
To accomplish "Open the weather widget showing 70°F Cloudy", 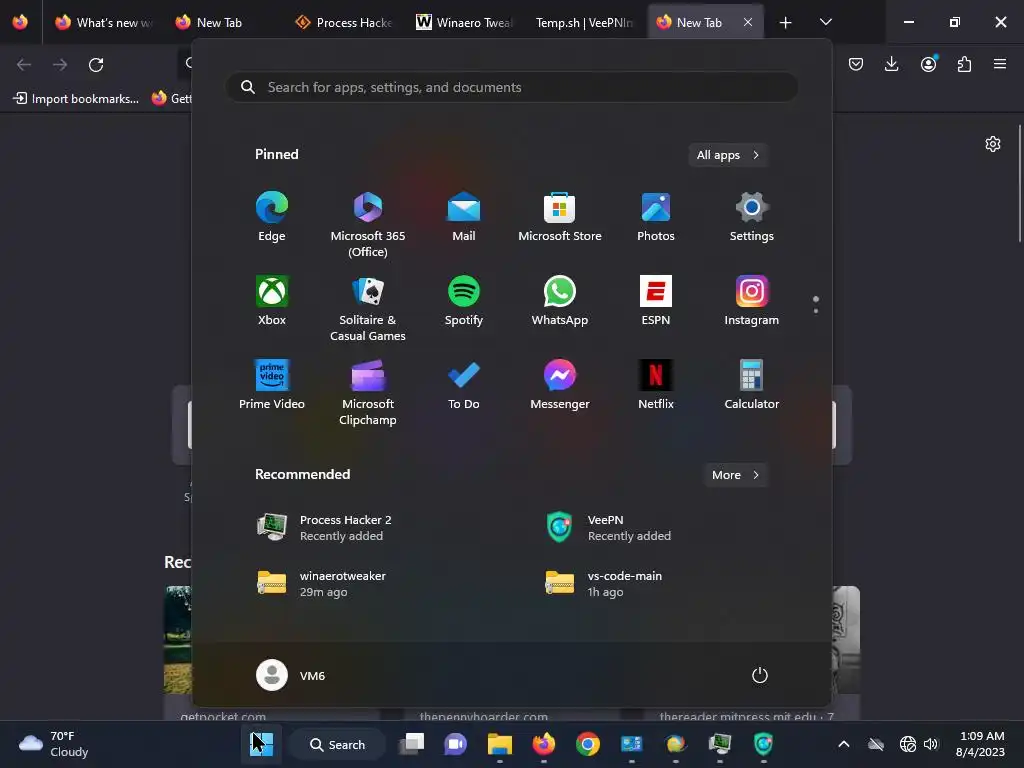I will [54, 744].
